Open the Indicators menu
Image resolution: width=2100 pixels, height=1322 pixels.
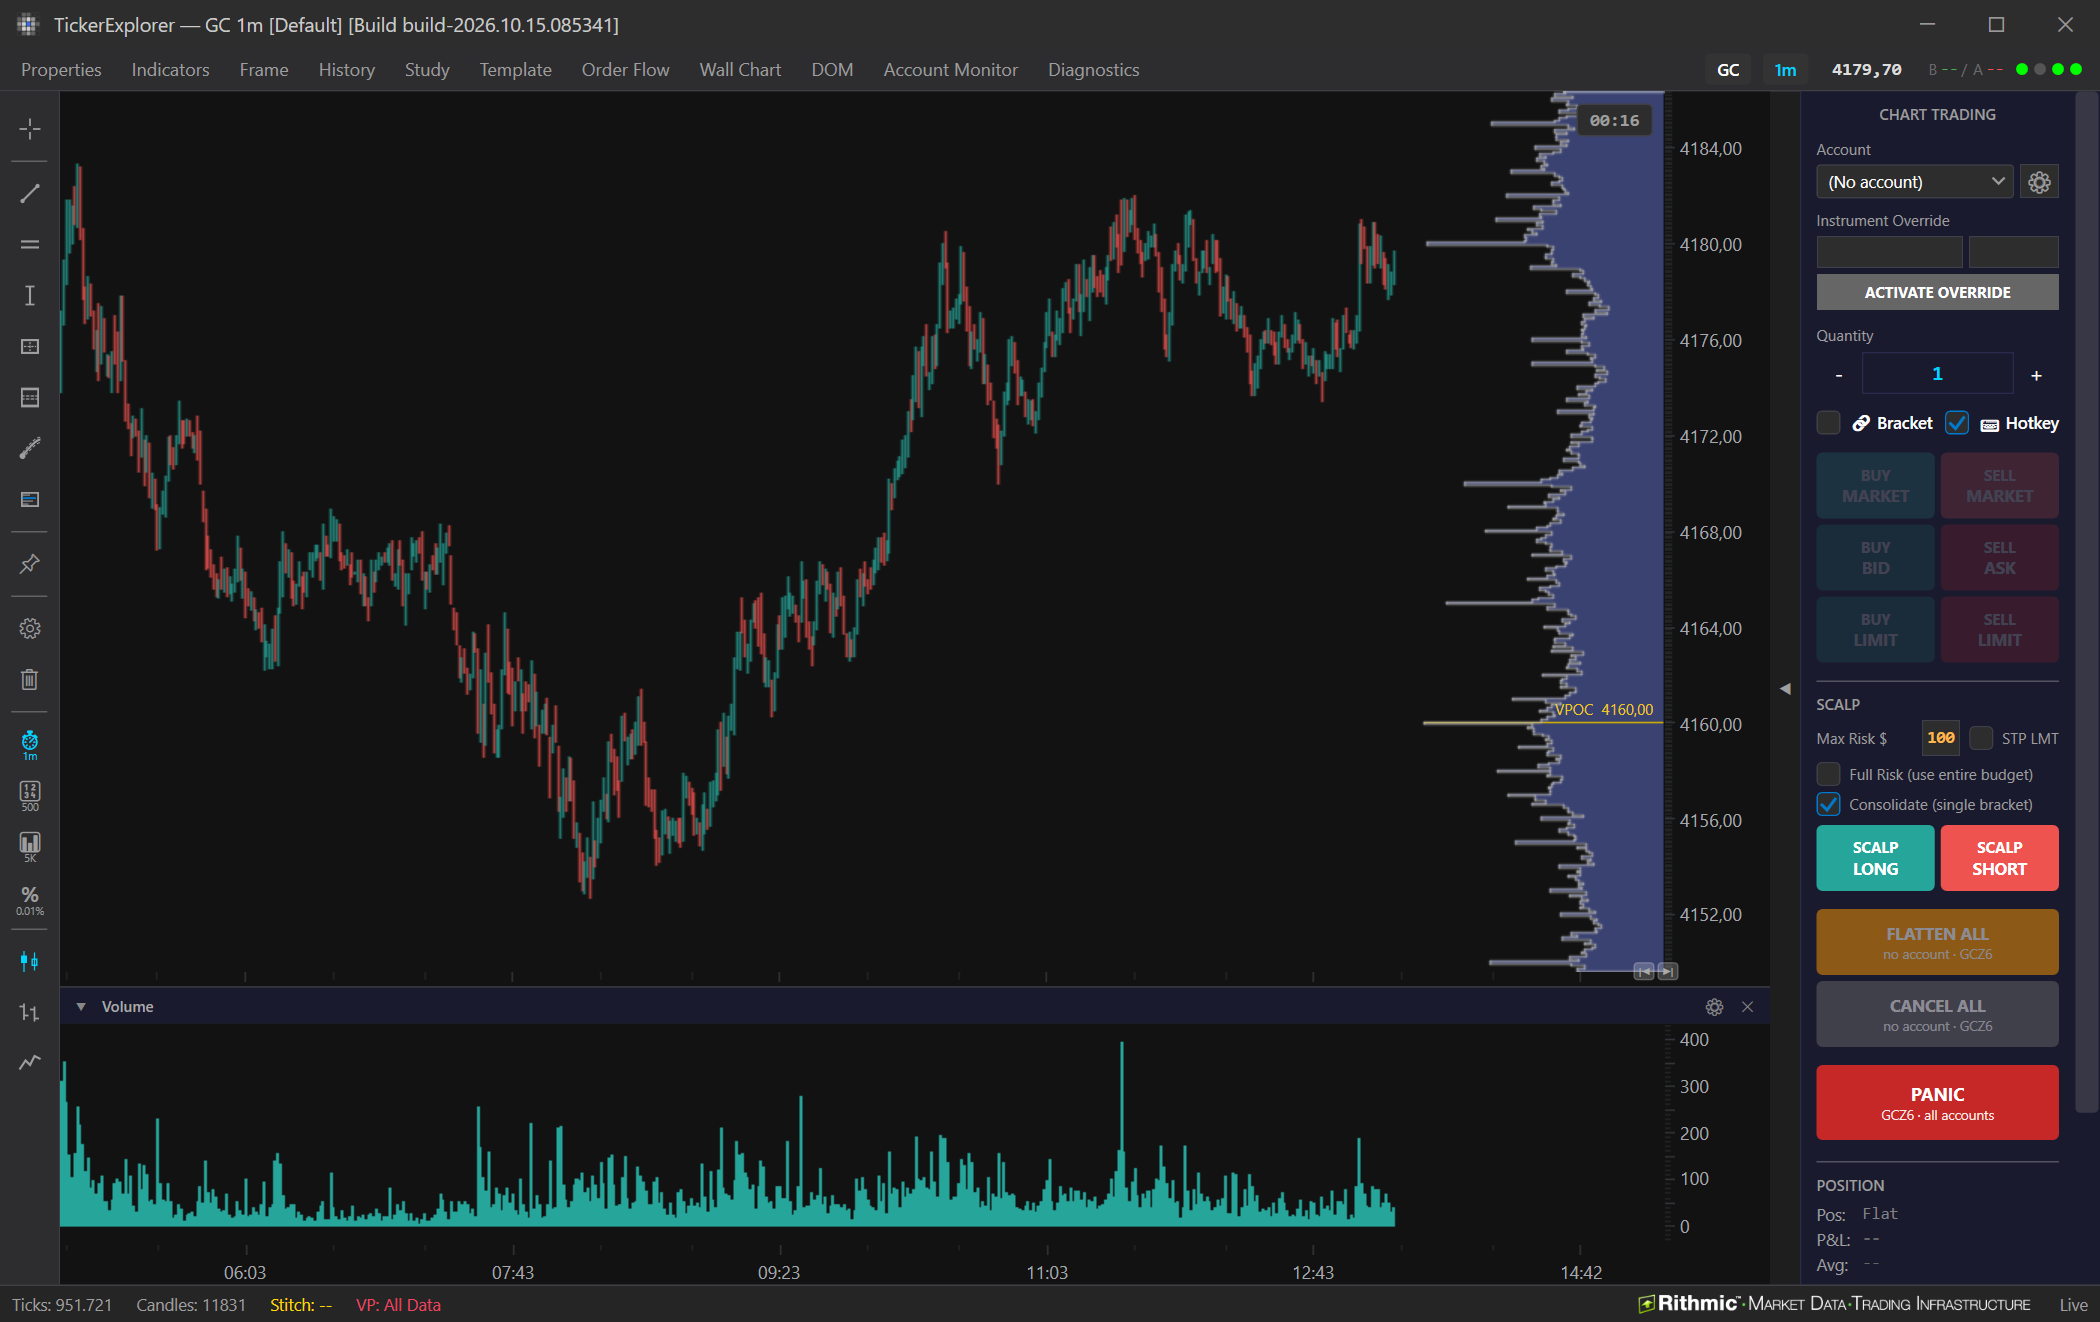170,70
